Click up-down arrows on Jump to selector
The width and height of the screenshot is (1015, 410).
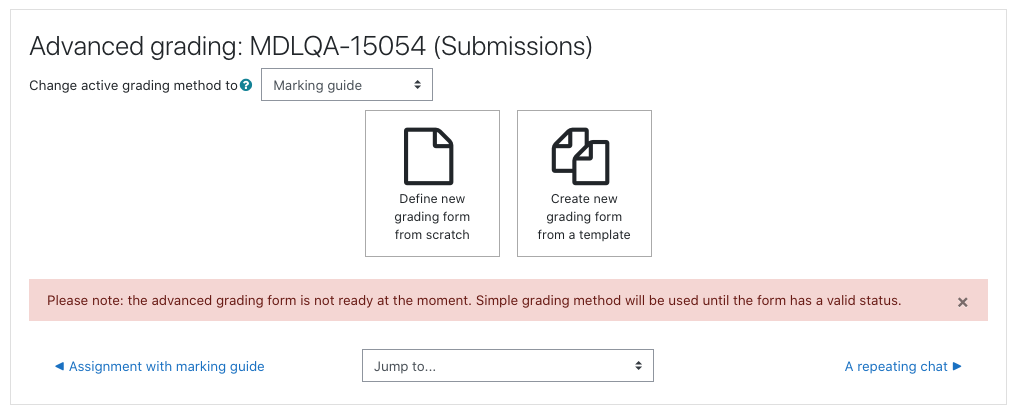(638, 366)
